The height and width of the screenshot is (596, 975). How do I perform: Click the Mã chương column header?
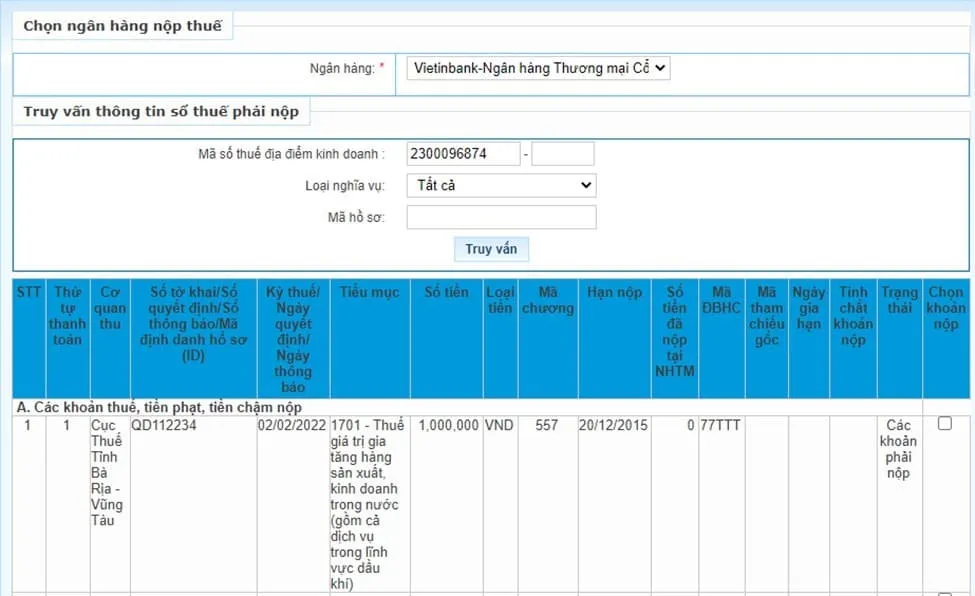point(547,300)
